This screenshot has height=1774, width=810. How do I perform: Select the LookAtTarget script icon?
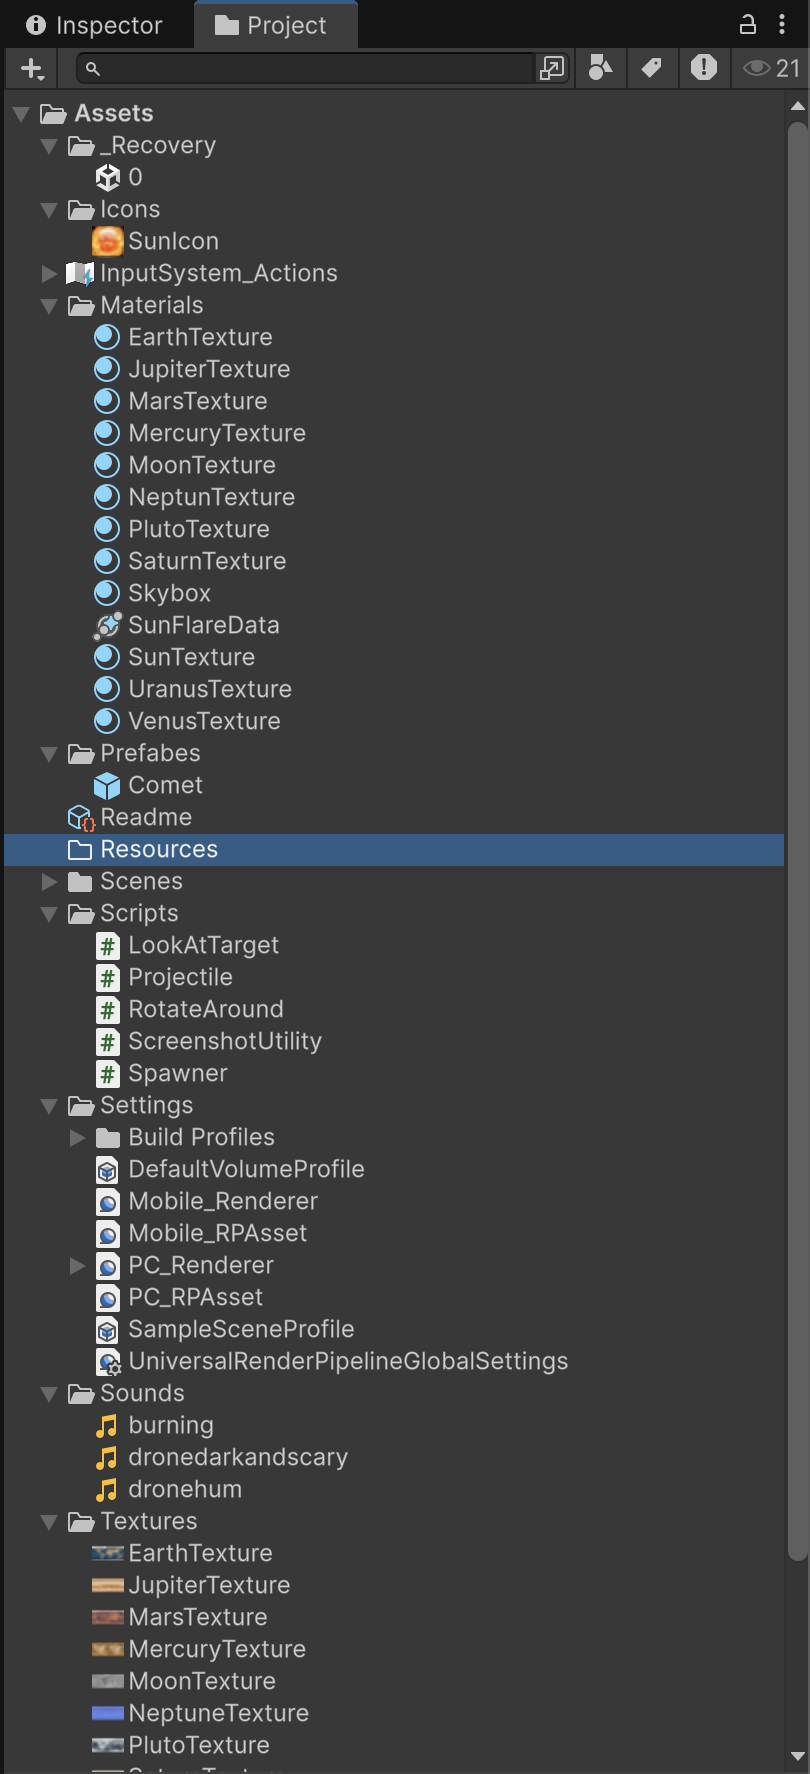[108, 945]
